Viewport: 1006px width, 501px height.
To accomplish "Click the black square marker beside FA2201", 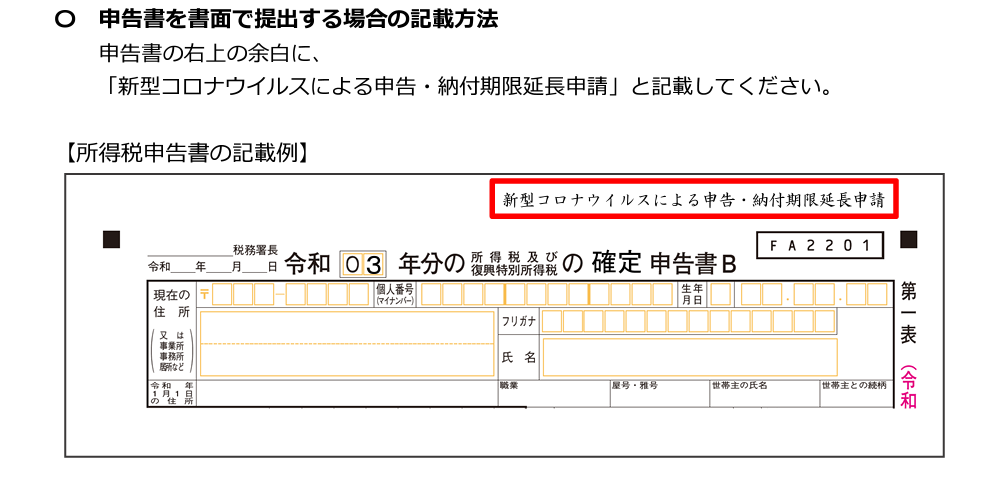I will (908, 239).
